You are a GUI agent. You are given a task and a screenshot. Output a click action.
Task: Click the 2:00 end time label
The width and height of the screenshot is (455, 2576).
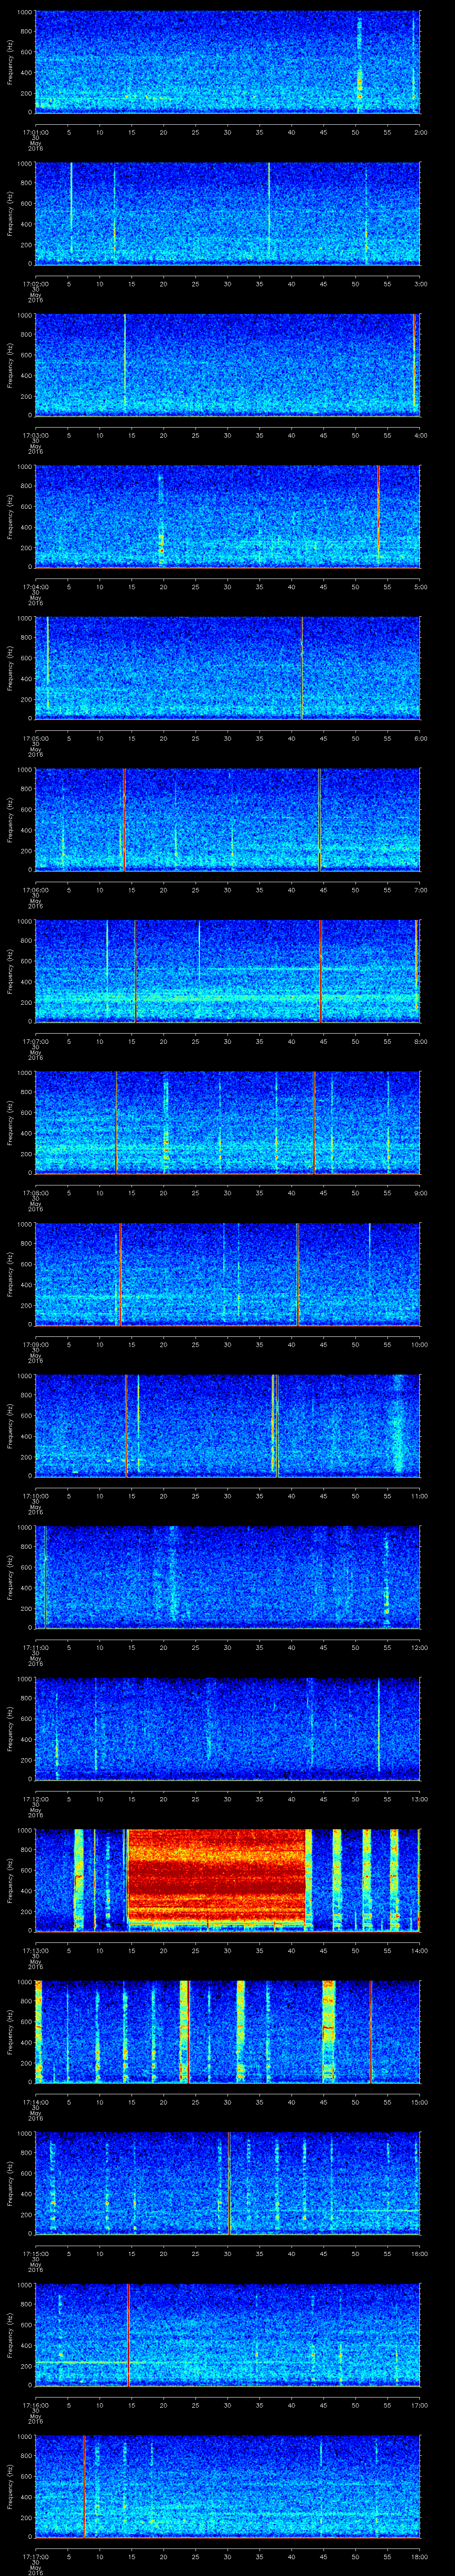(x=420, y=131)
